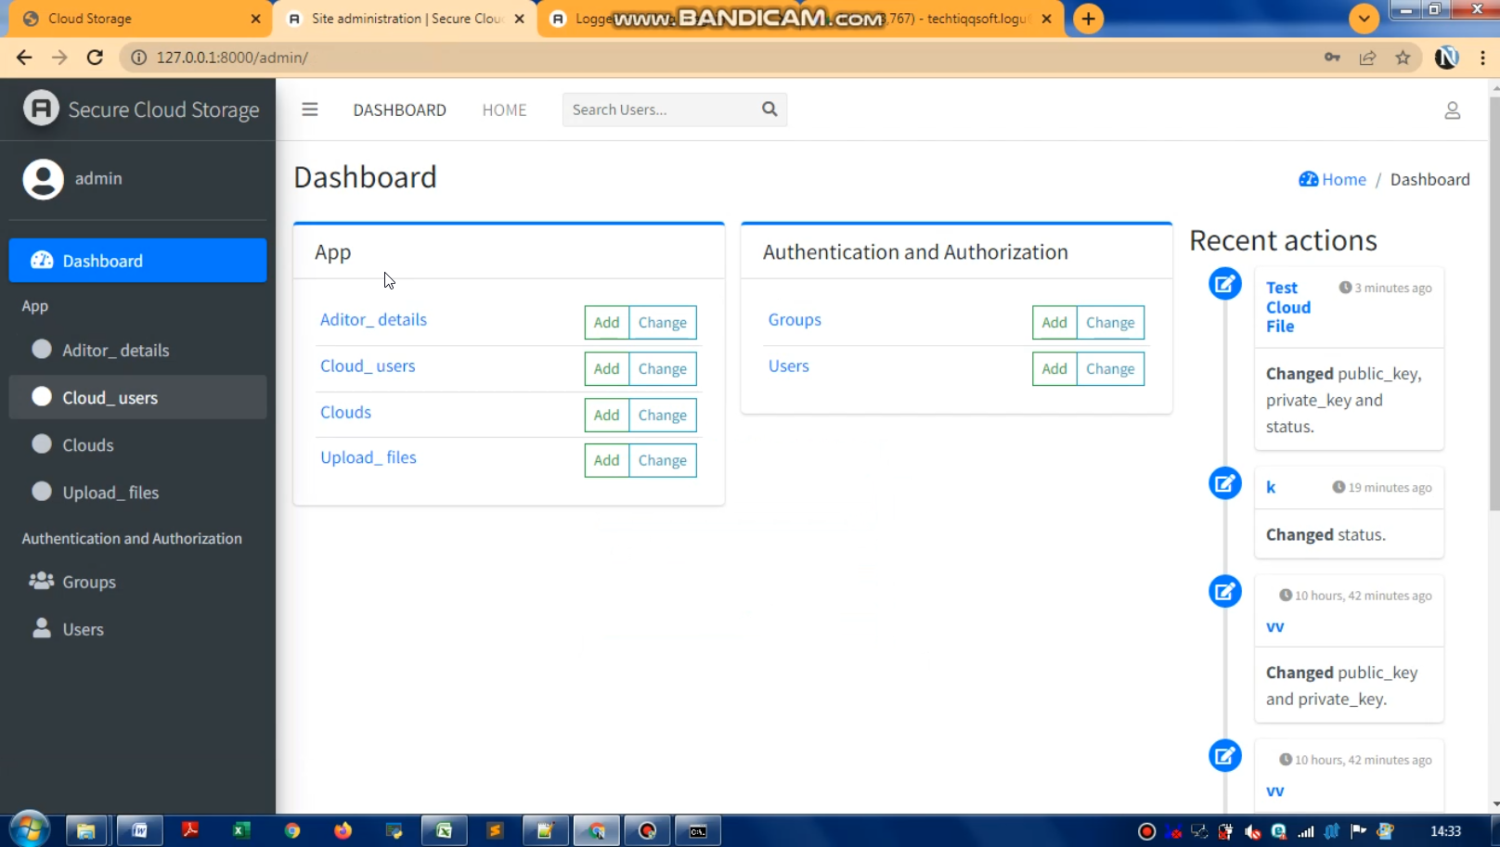
Task: Reload the page using browser refresh icon
Action: pyautogui.click(x=95, y=58)
